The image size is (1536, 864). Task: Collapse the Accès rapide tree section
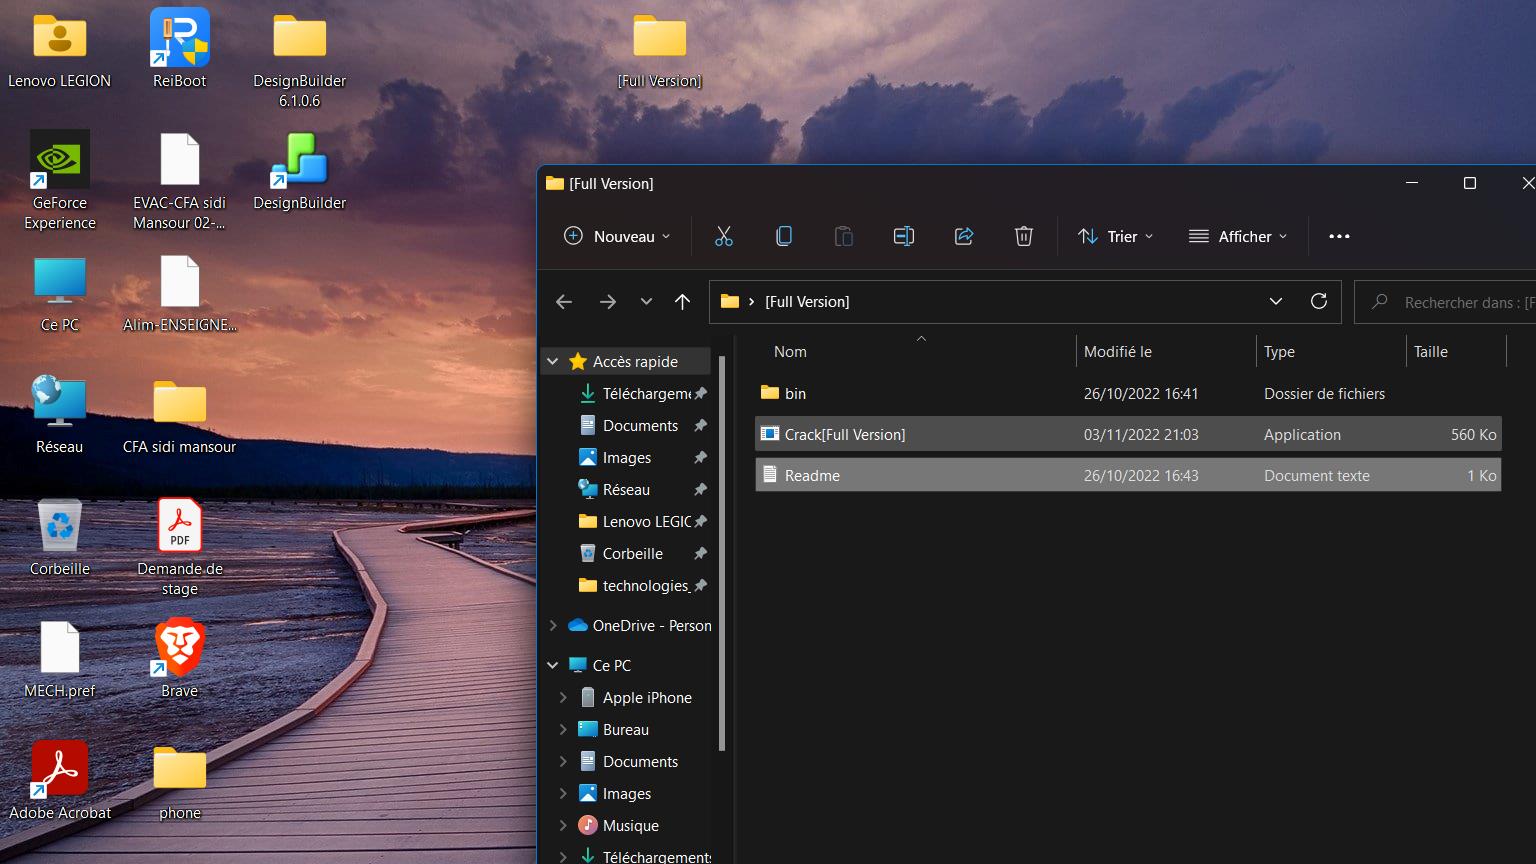[553, 361]
